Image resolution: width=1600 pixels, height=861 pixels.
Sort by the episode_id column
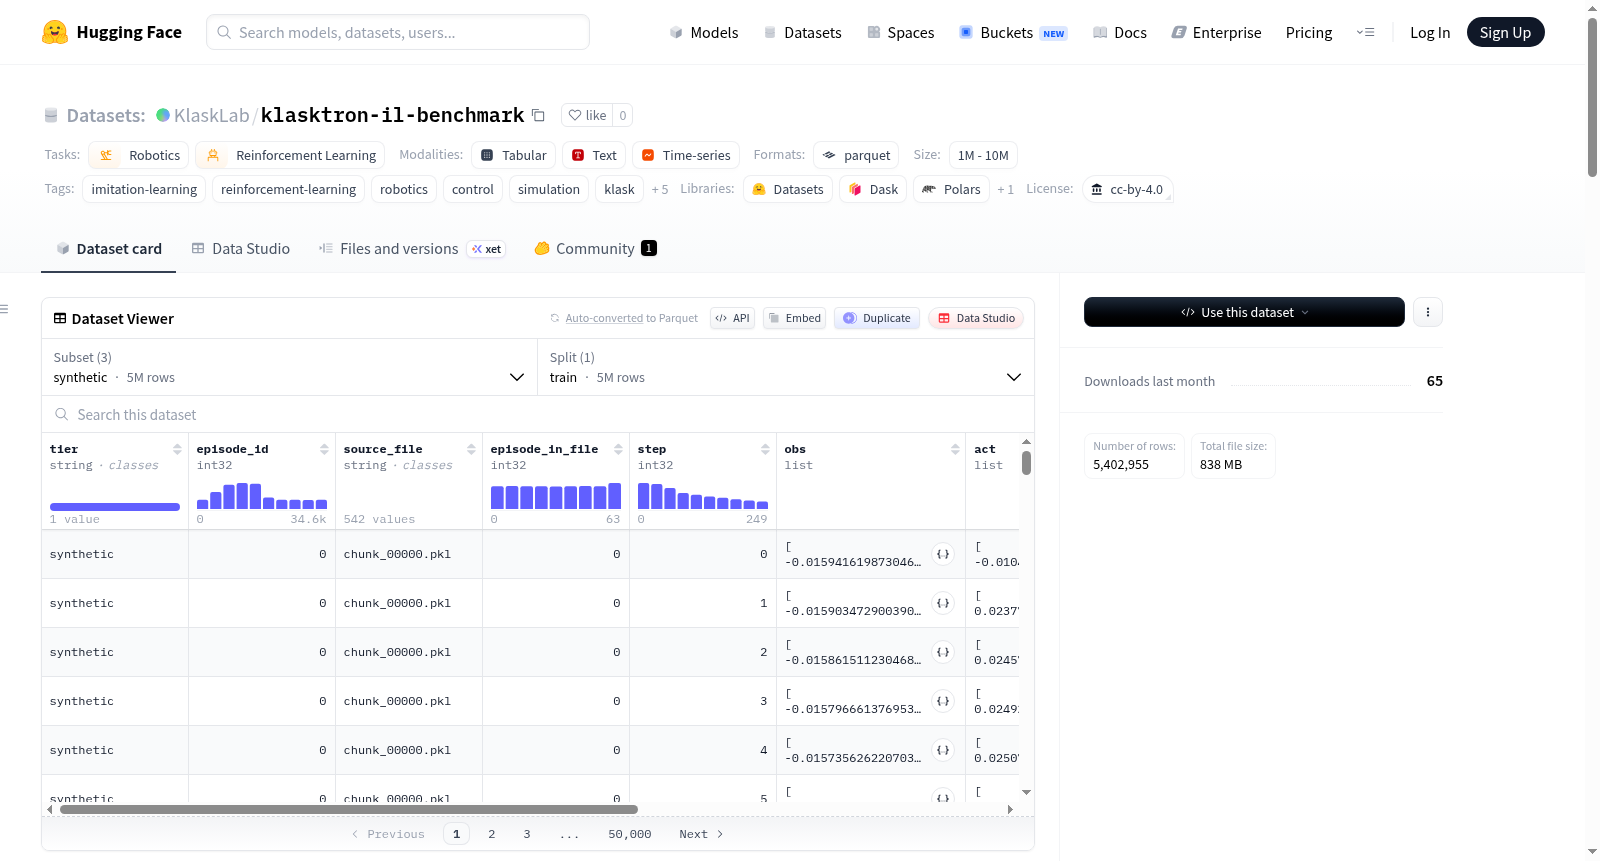pyautogui.click(x=324, y=449)
